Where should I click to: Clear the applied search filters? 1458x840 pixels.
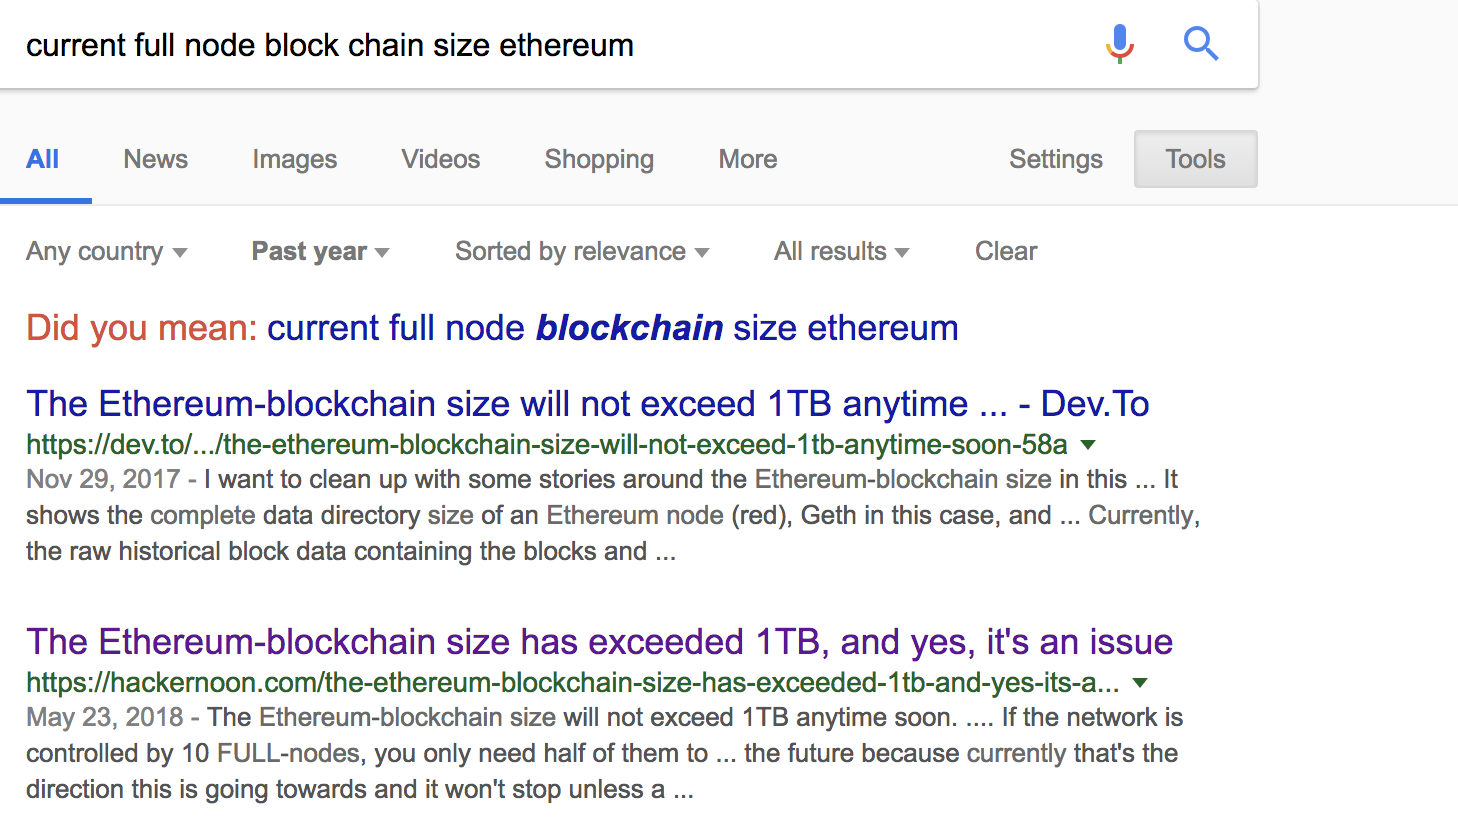(1005, 252)
